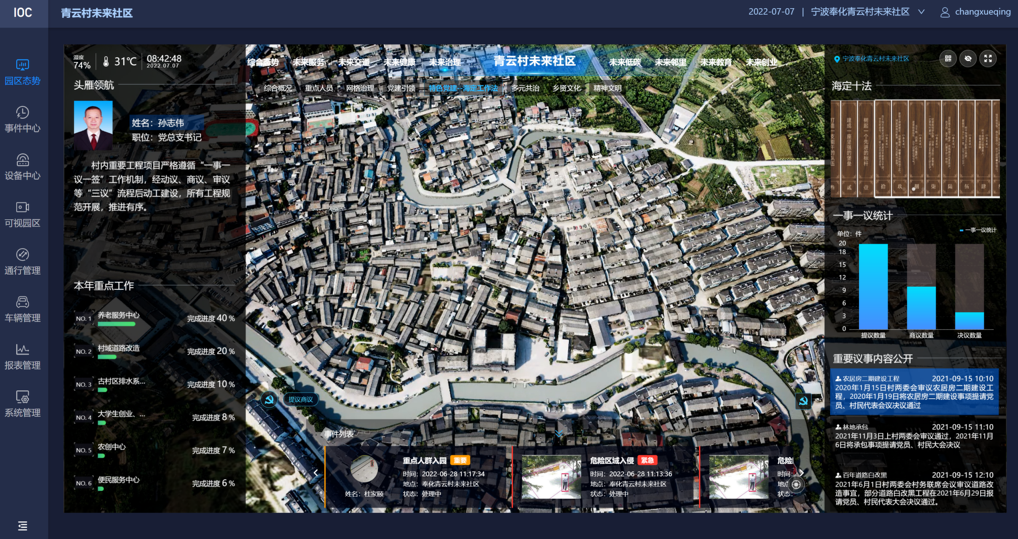Open 园区态势 in the left sidebar
This screenshot has height=539, width=1018.
coord(23,72)
